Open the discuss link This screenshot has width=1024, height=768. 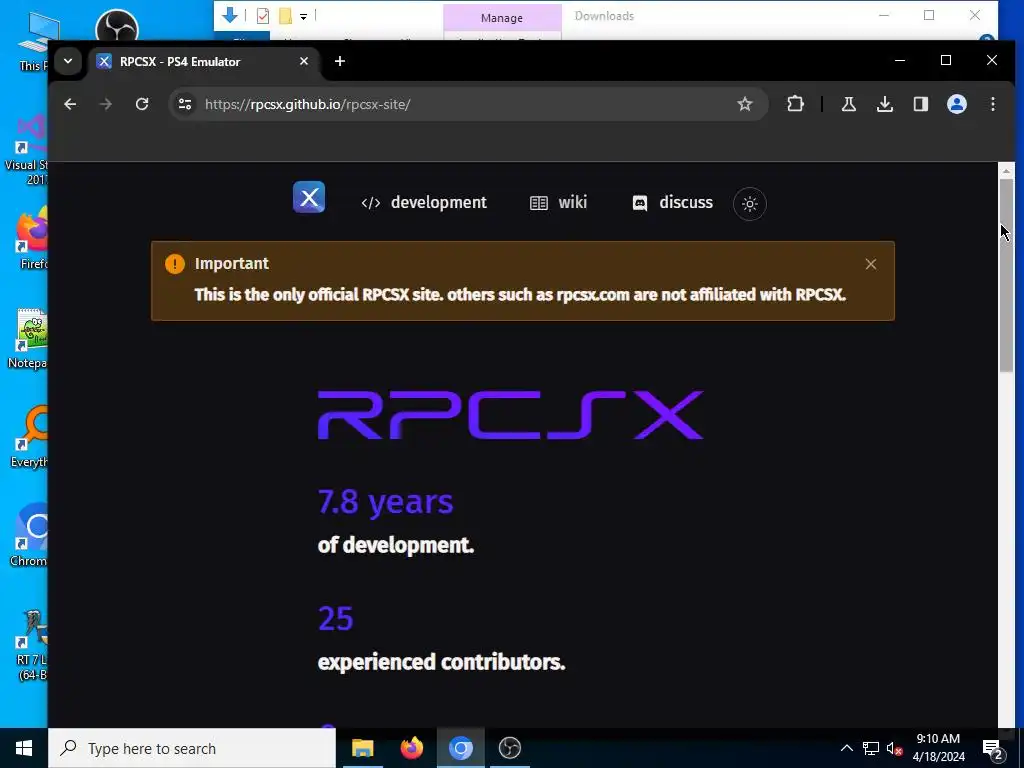[x=673, y=202]
